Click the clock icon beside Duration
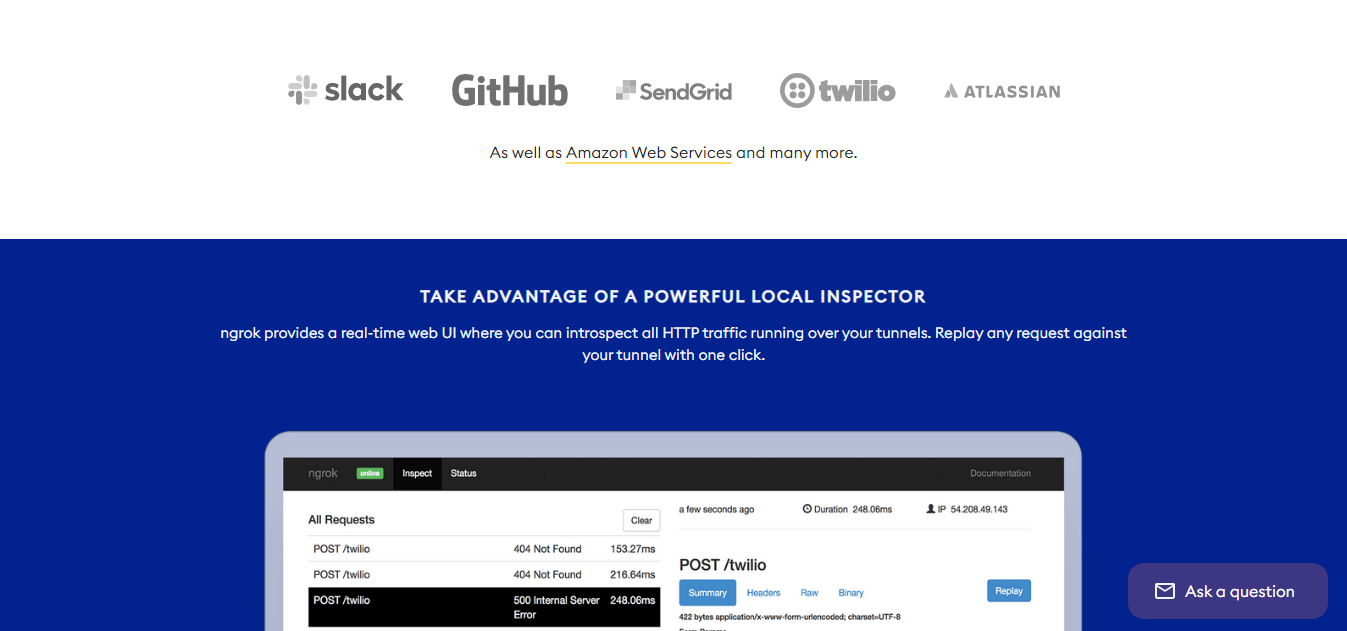The image size is (1347, 631). tap(807, 509)
